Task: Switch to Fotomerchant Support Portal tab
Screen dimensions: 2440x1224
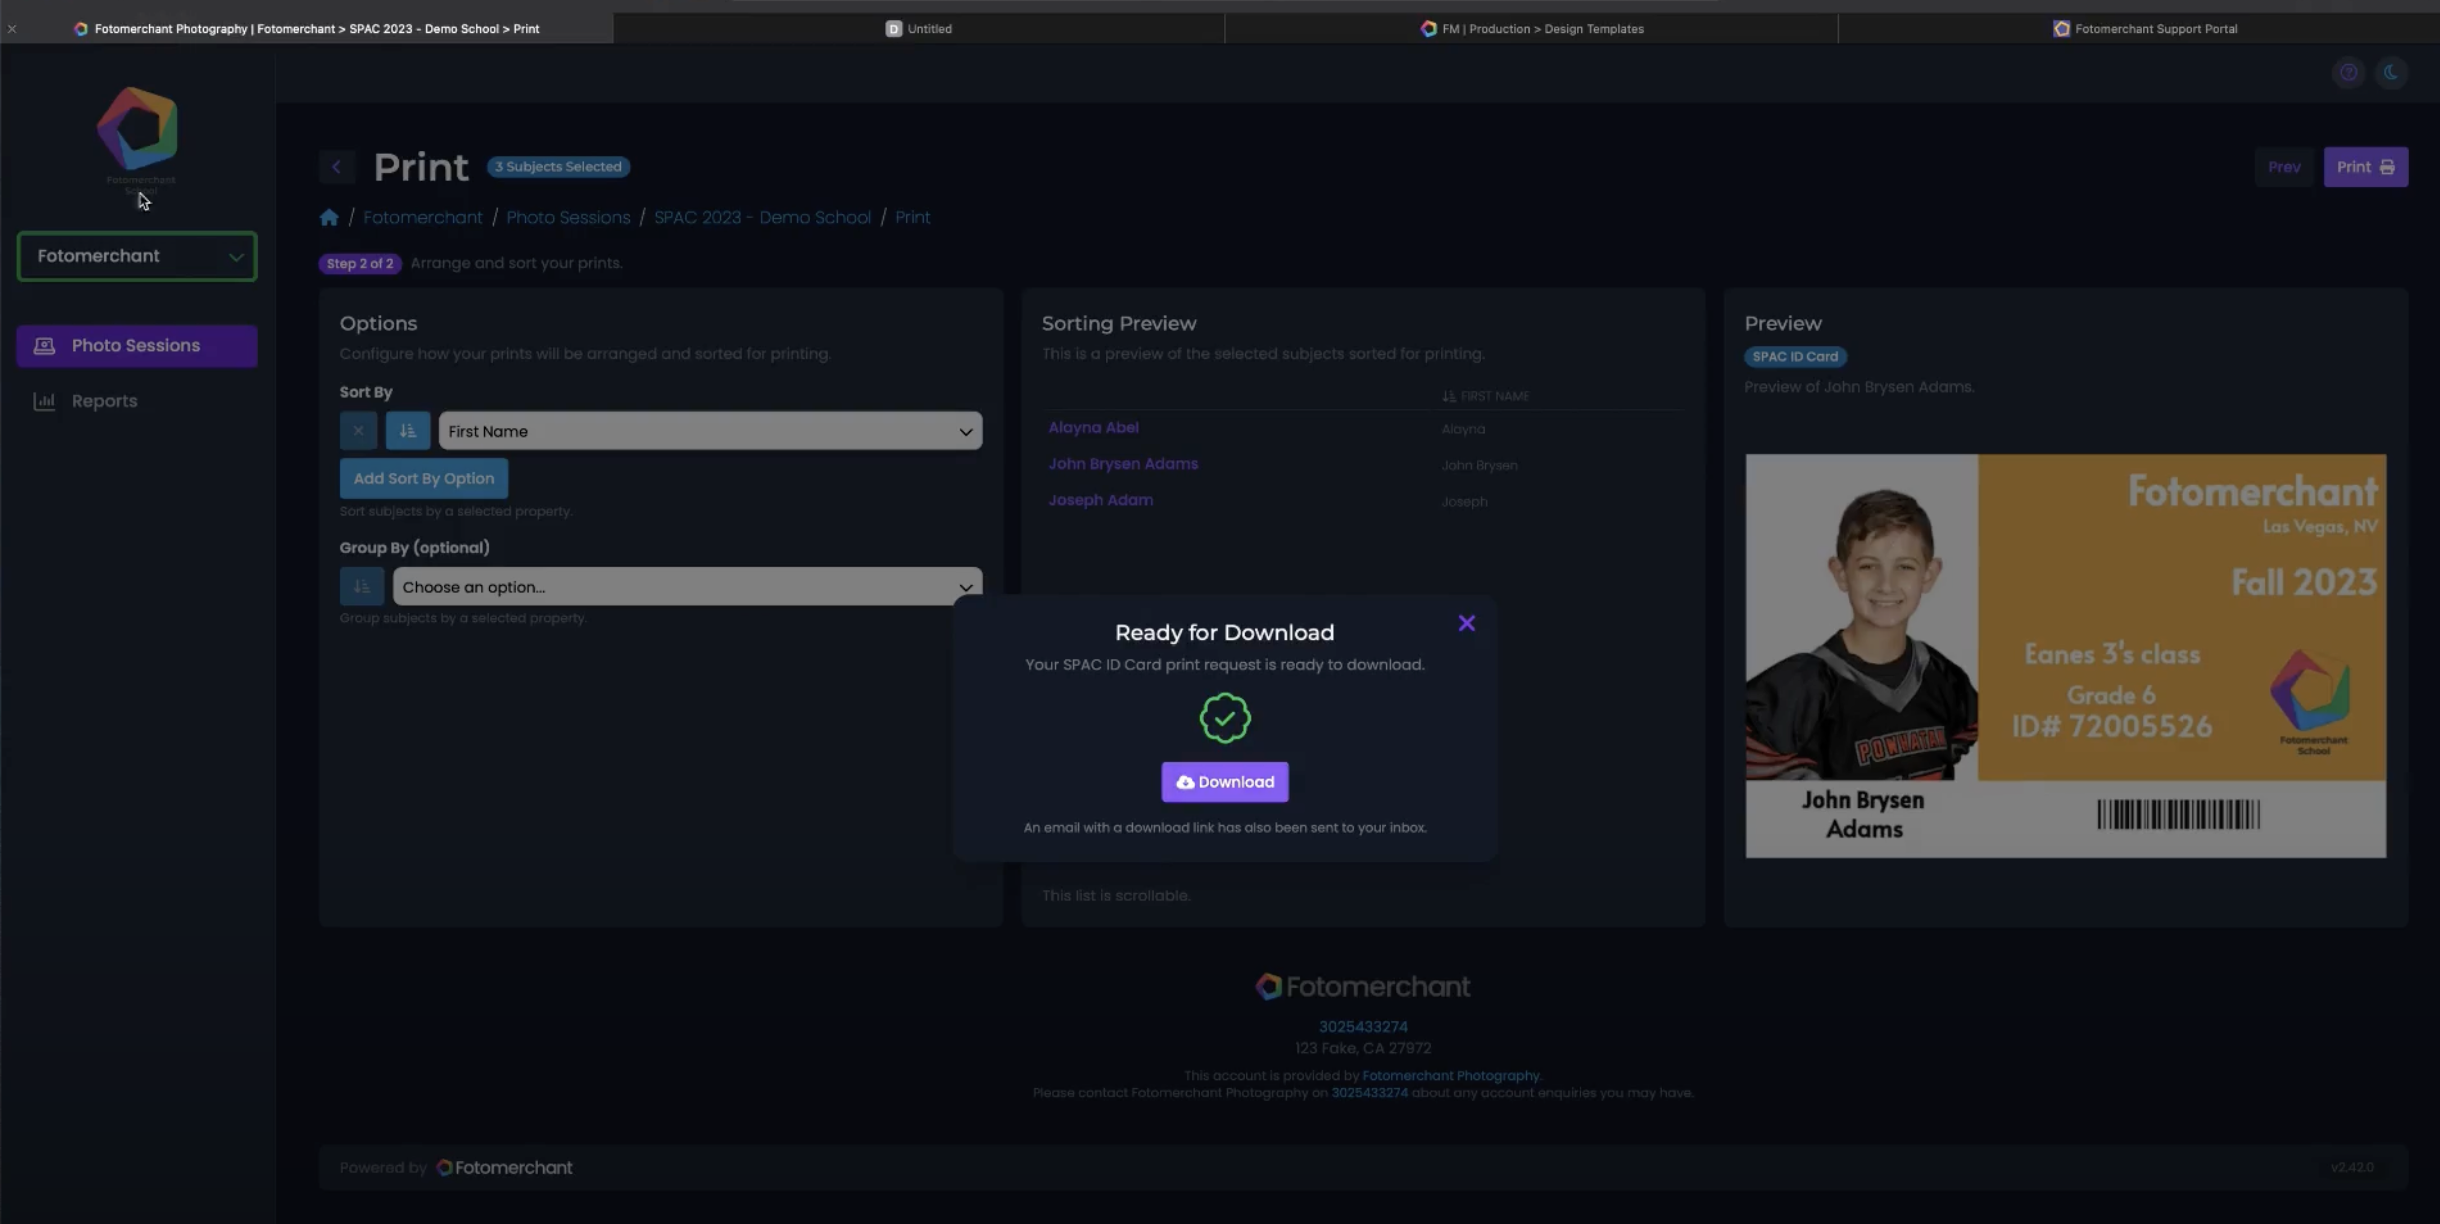Action: [2145, 28]
